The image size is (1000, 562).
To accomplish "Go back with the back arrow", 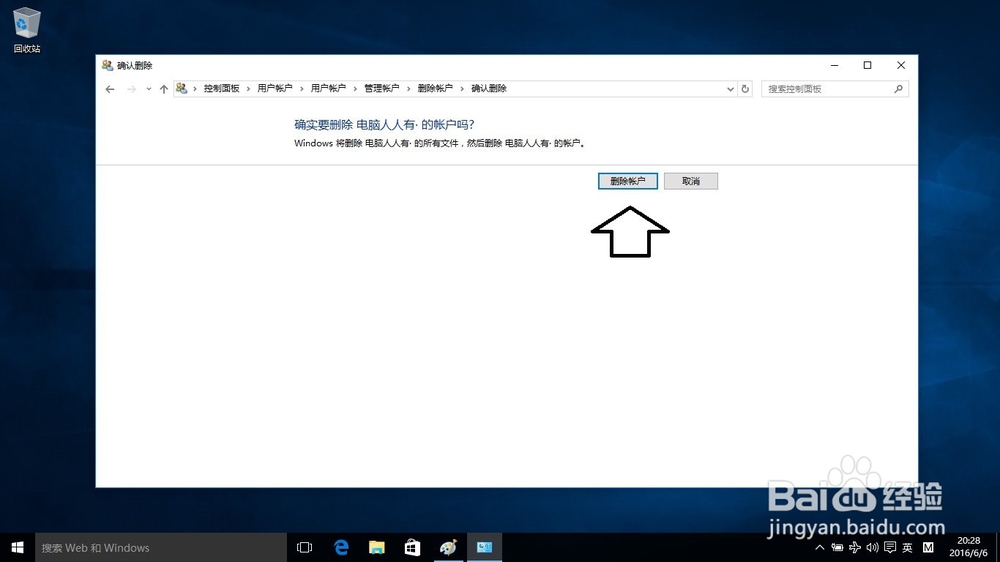I will (x=110, y=89).
